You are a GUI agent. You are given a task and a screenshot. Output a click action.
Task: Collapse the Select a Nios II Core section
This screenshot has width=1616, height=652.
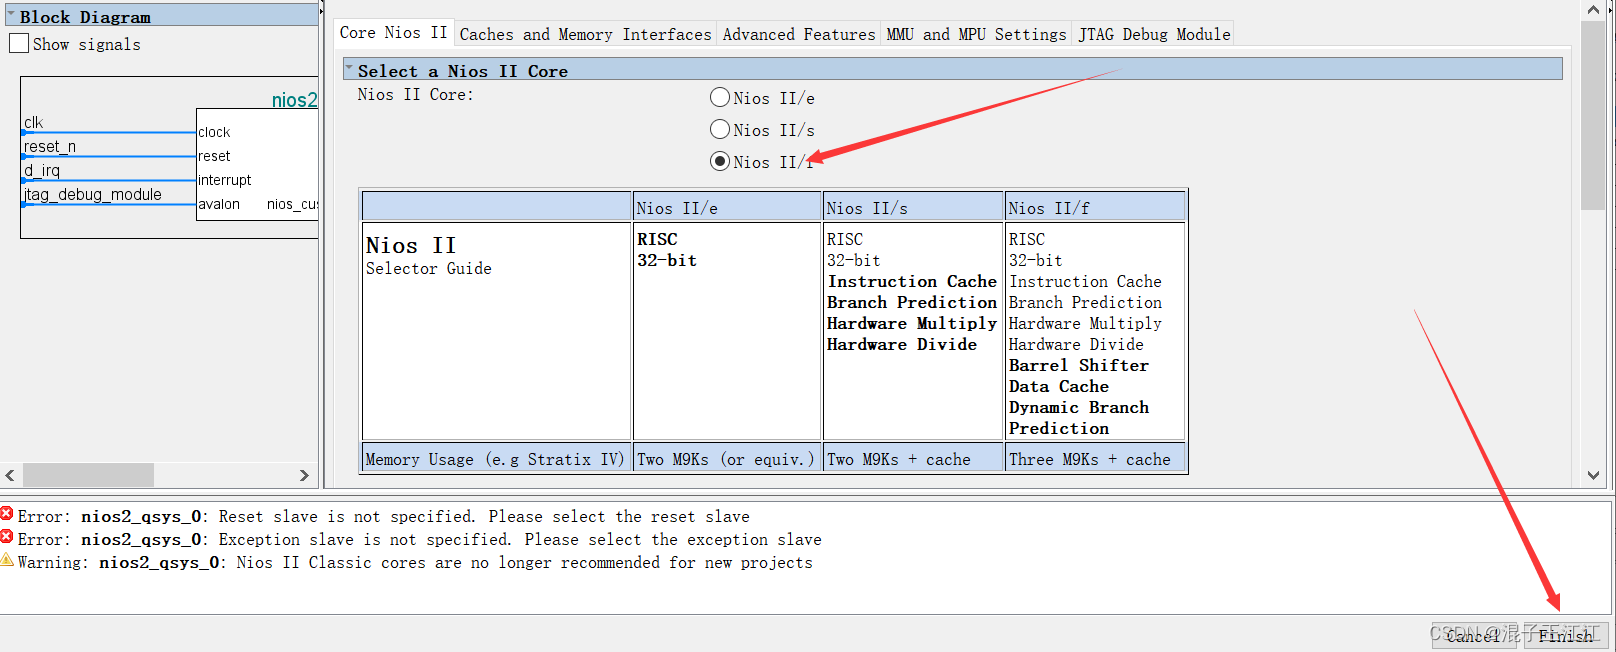[349, 69]
